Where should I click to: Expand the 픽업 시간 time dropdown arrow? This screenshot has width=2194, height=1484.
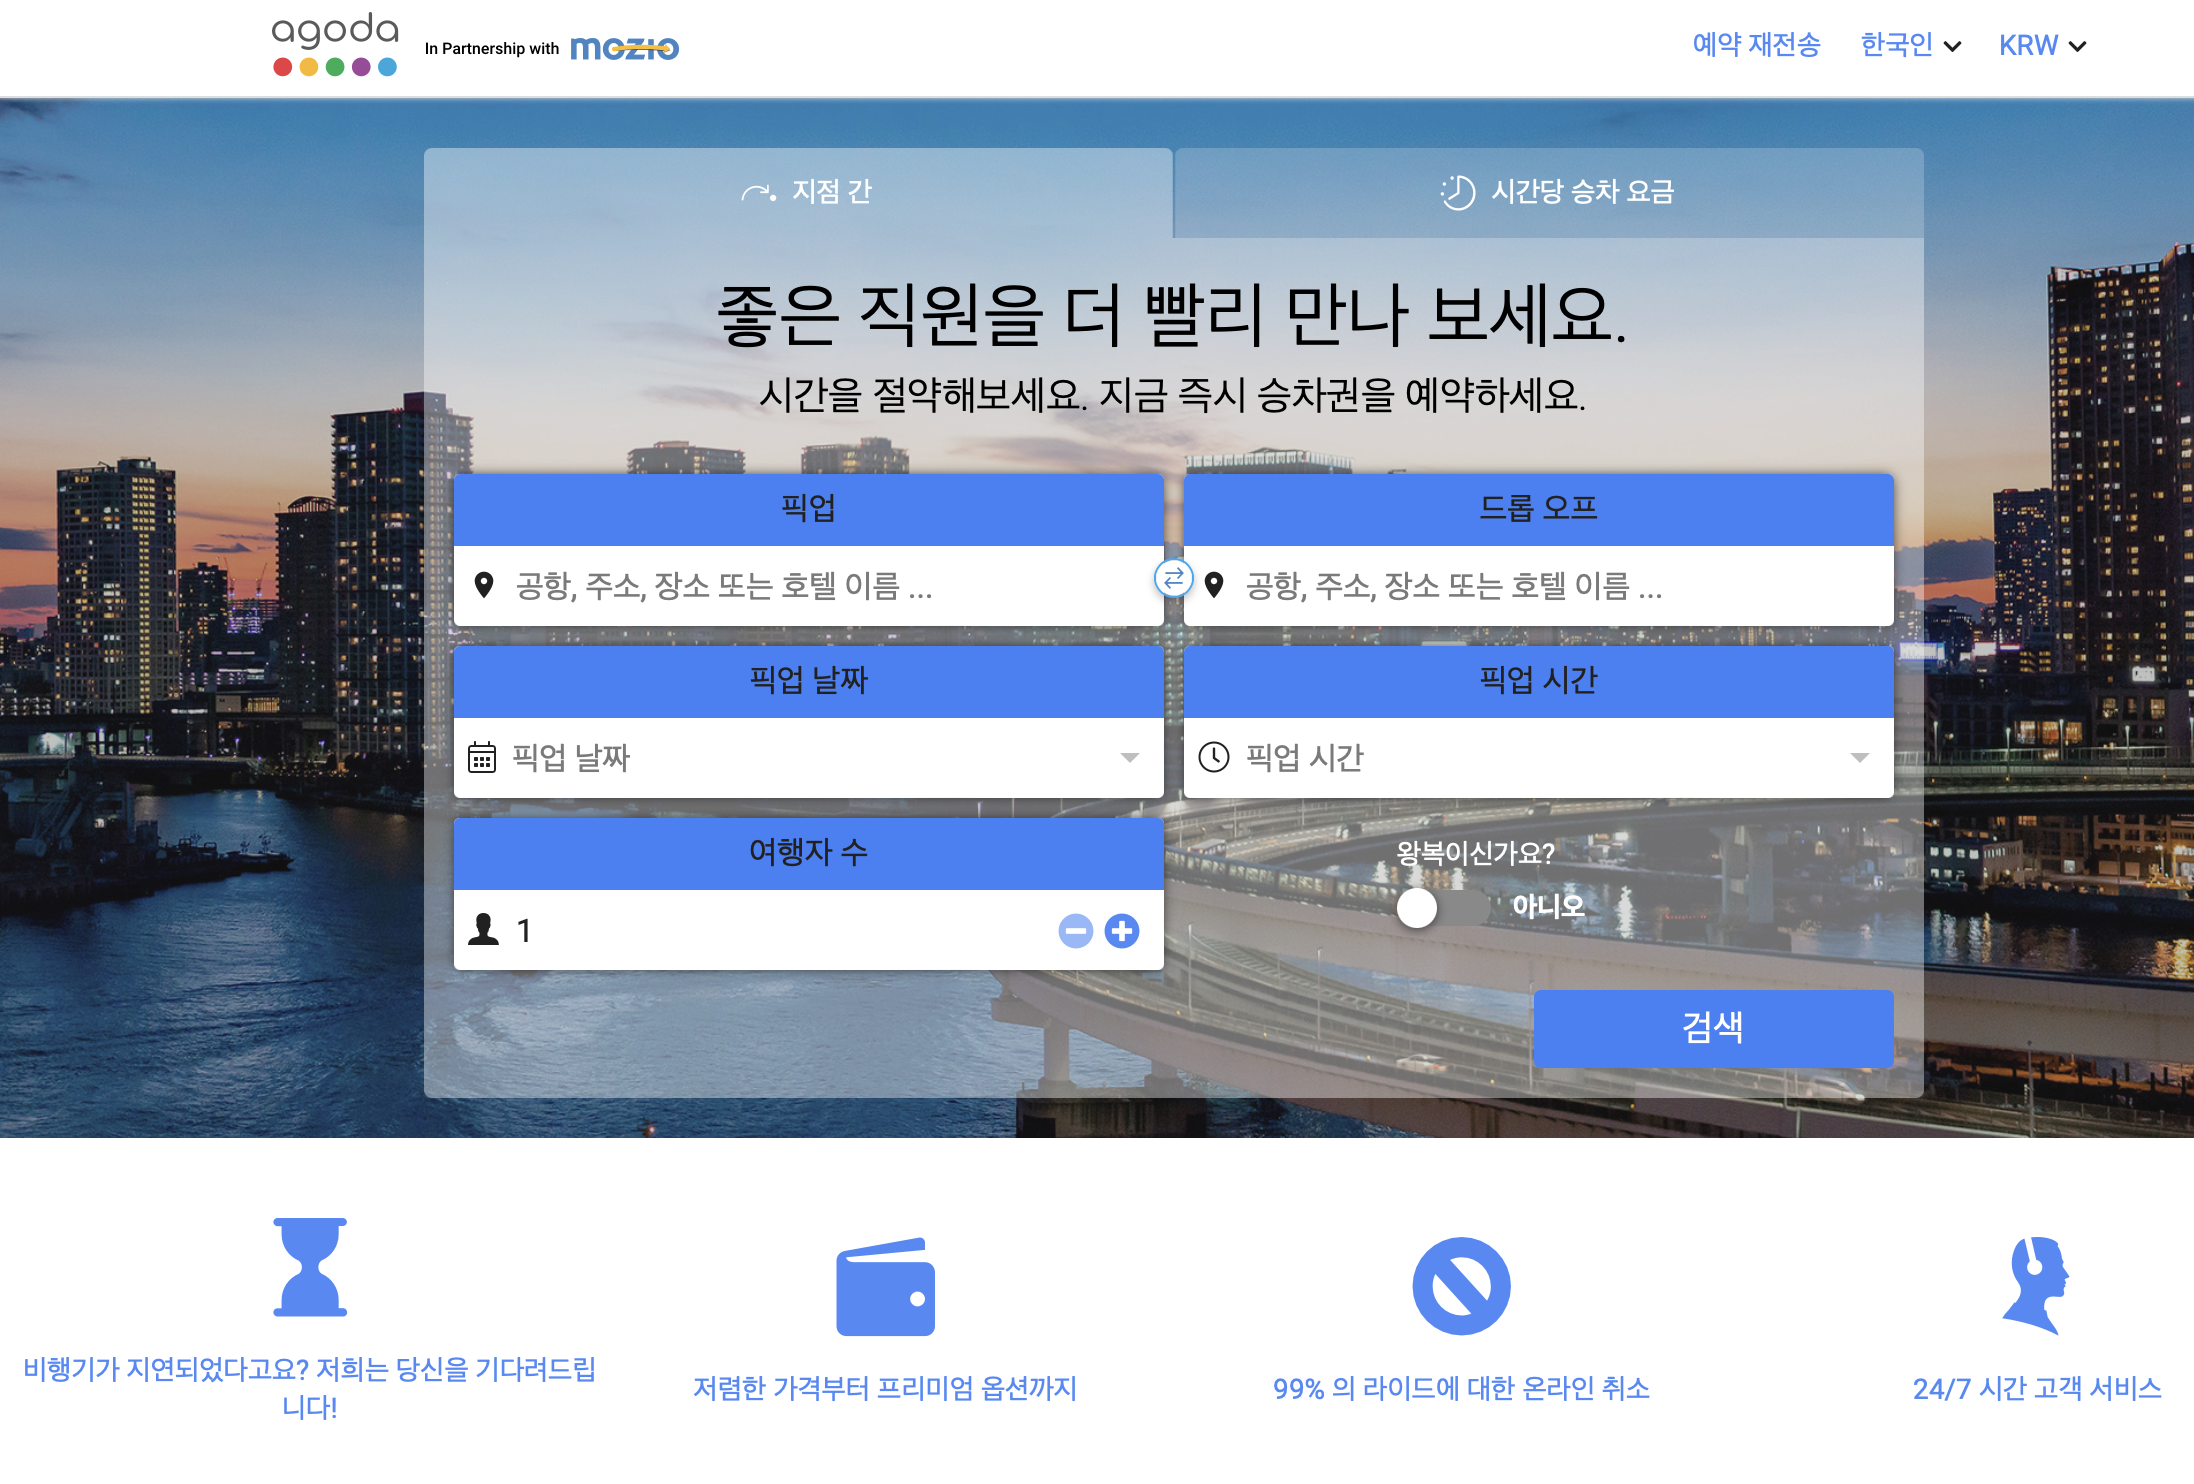[x=1860, y=758]
